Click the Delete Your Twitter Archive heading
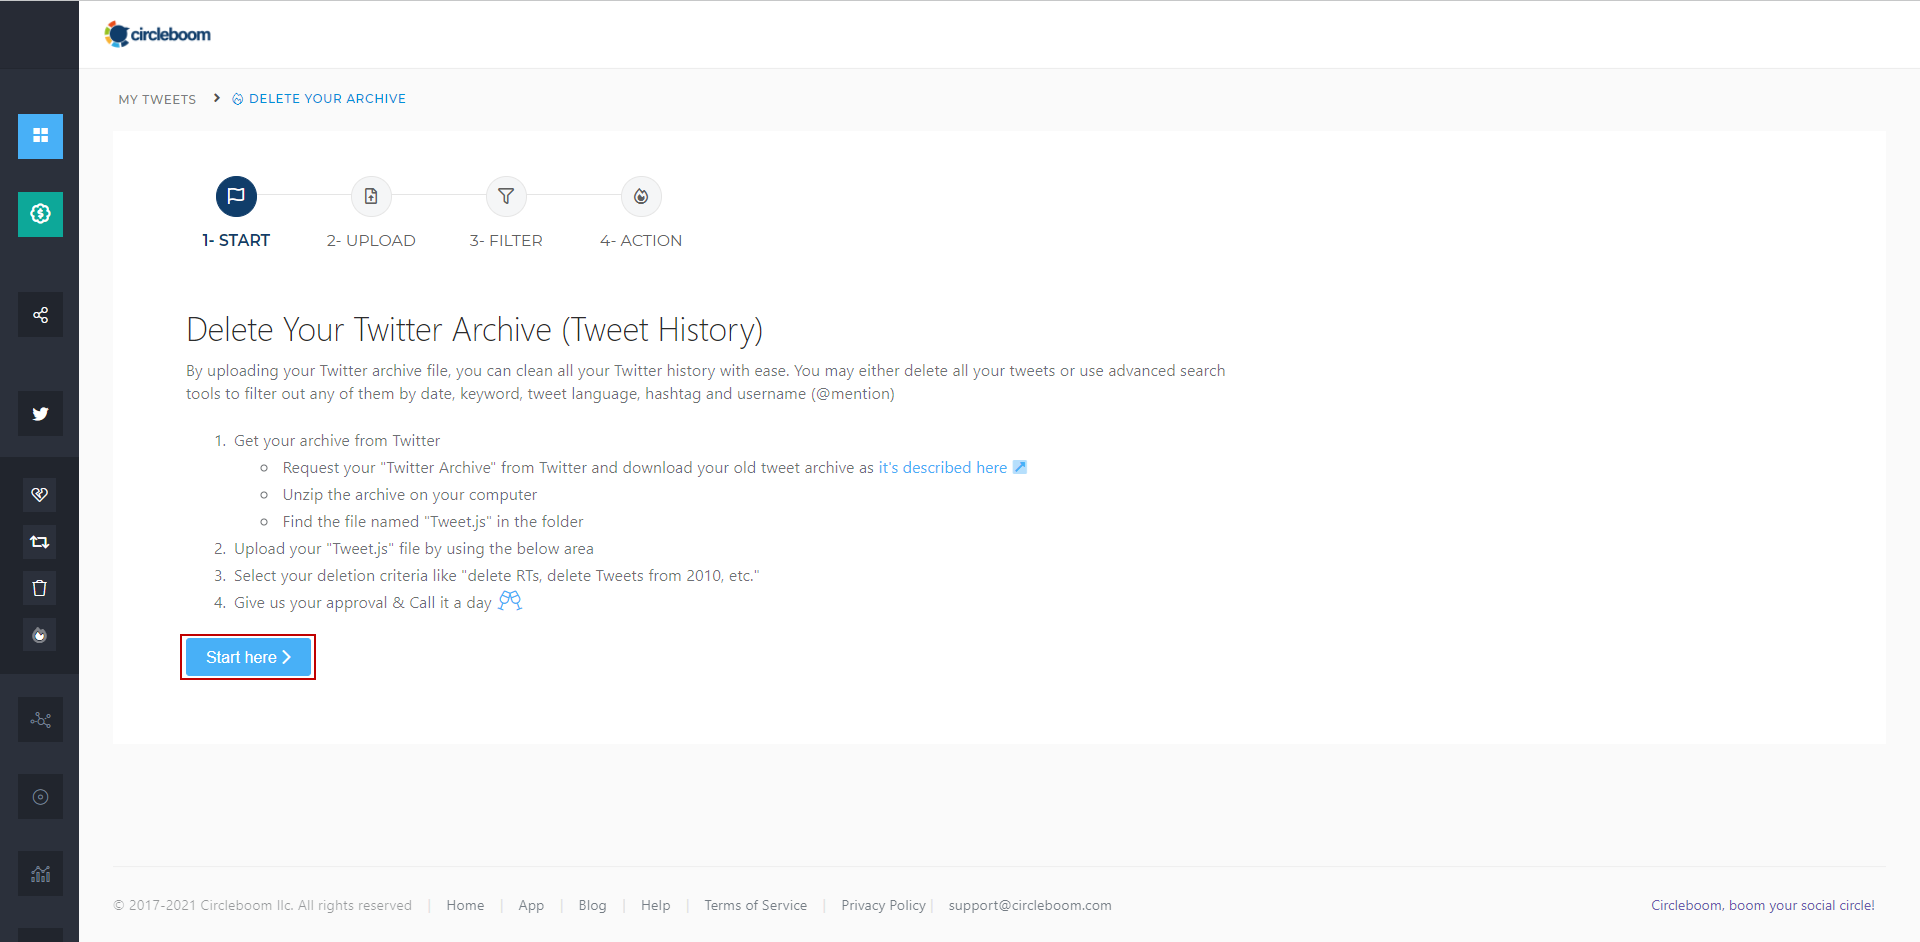Image resolution: width=1920 pixels, height=942 pixels. point(474,330)
